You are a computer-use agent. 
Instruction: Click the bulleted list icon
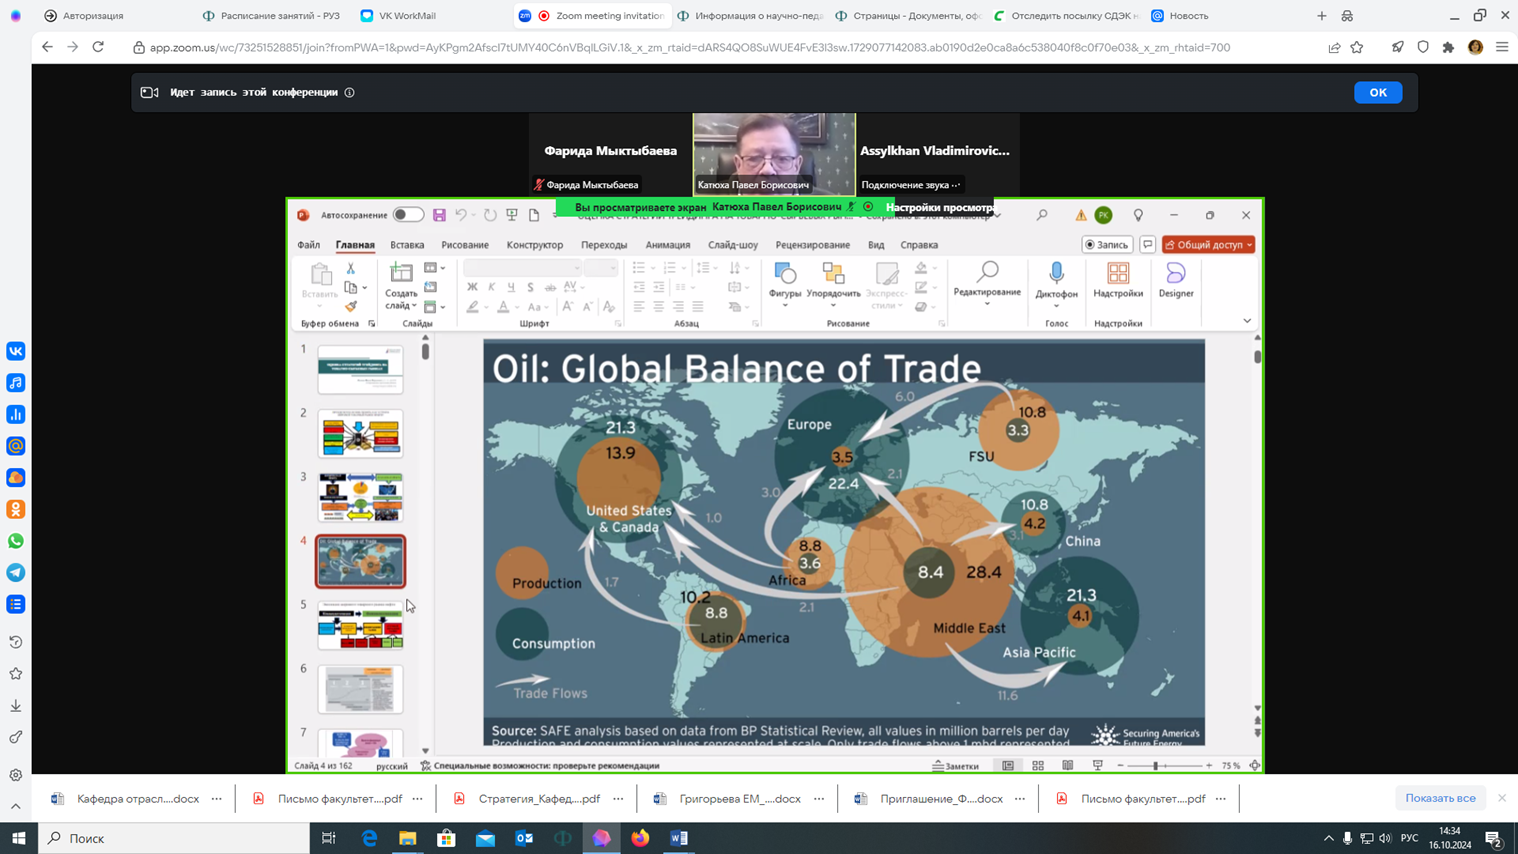(639, 268)
